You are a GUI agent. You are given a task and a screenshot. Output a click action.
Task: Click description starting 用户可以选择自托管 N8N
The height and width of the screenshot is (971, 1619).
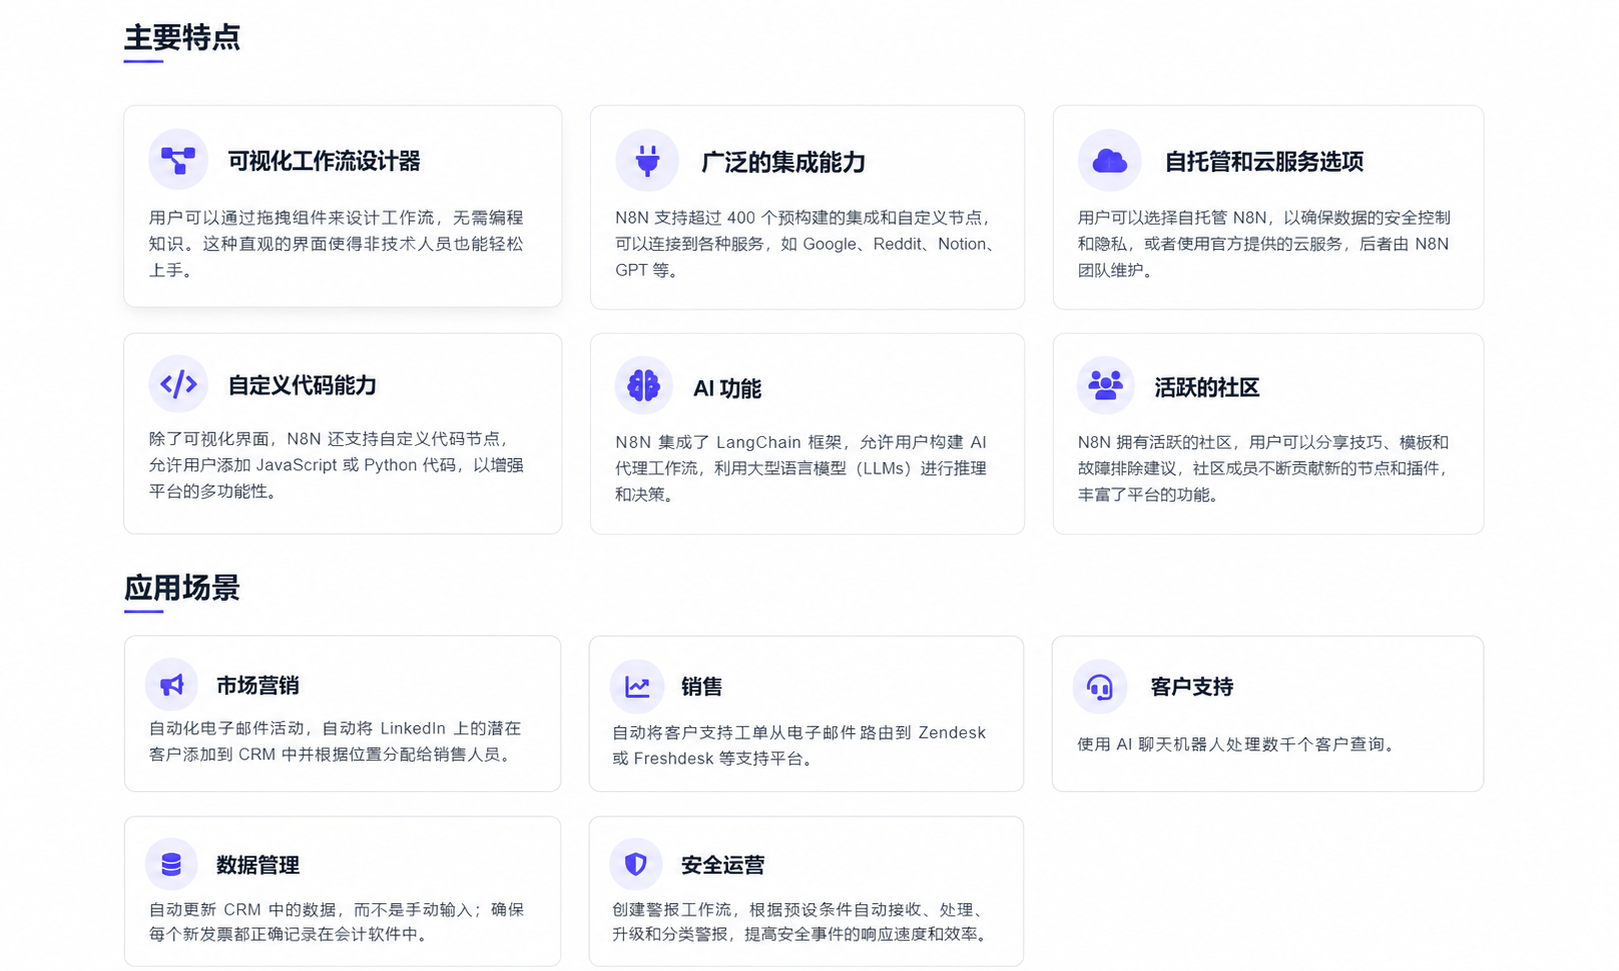[1264, 244]
